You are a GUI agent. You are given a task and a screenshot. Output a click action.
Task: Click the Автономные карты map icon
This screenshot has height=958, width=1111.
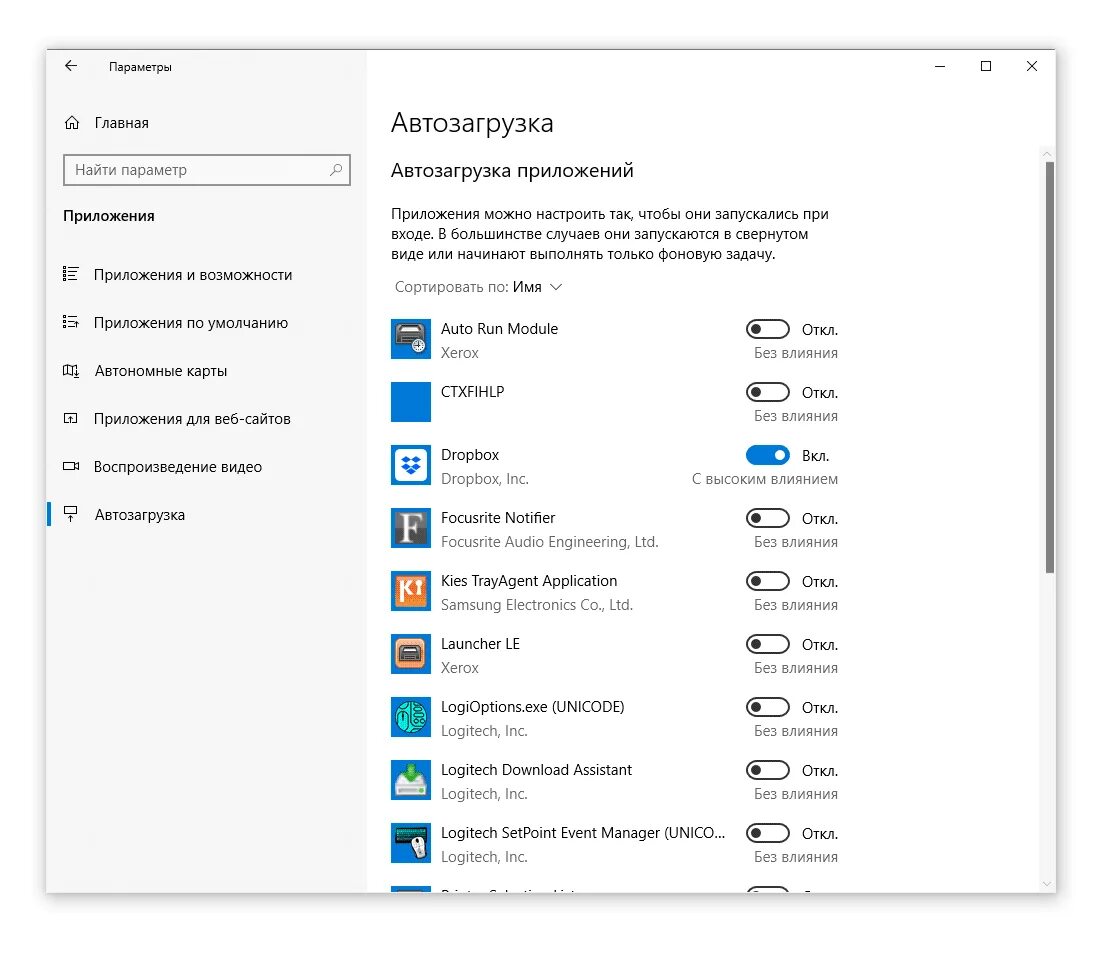[x=70, y=371]
